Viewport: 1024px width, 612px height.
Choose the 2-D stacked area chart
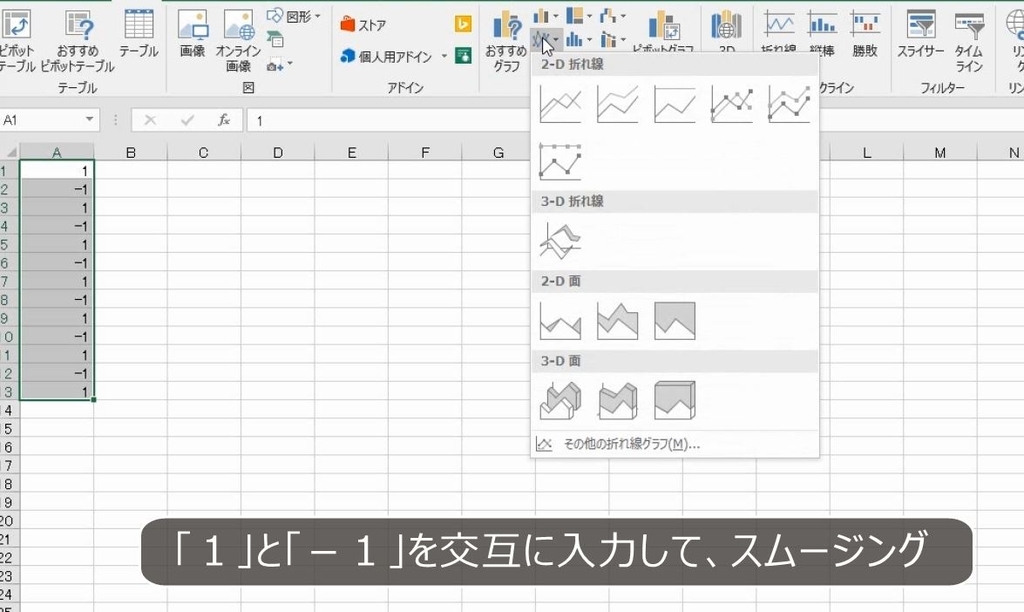(617, 321)
